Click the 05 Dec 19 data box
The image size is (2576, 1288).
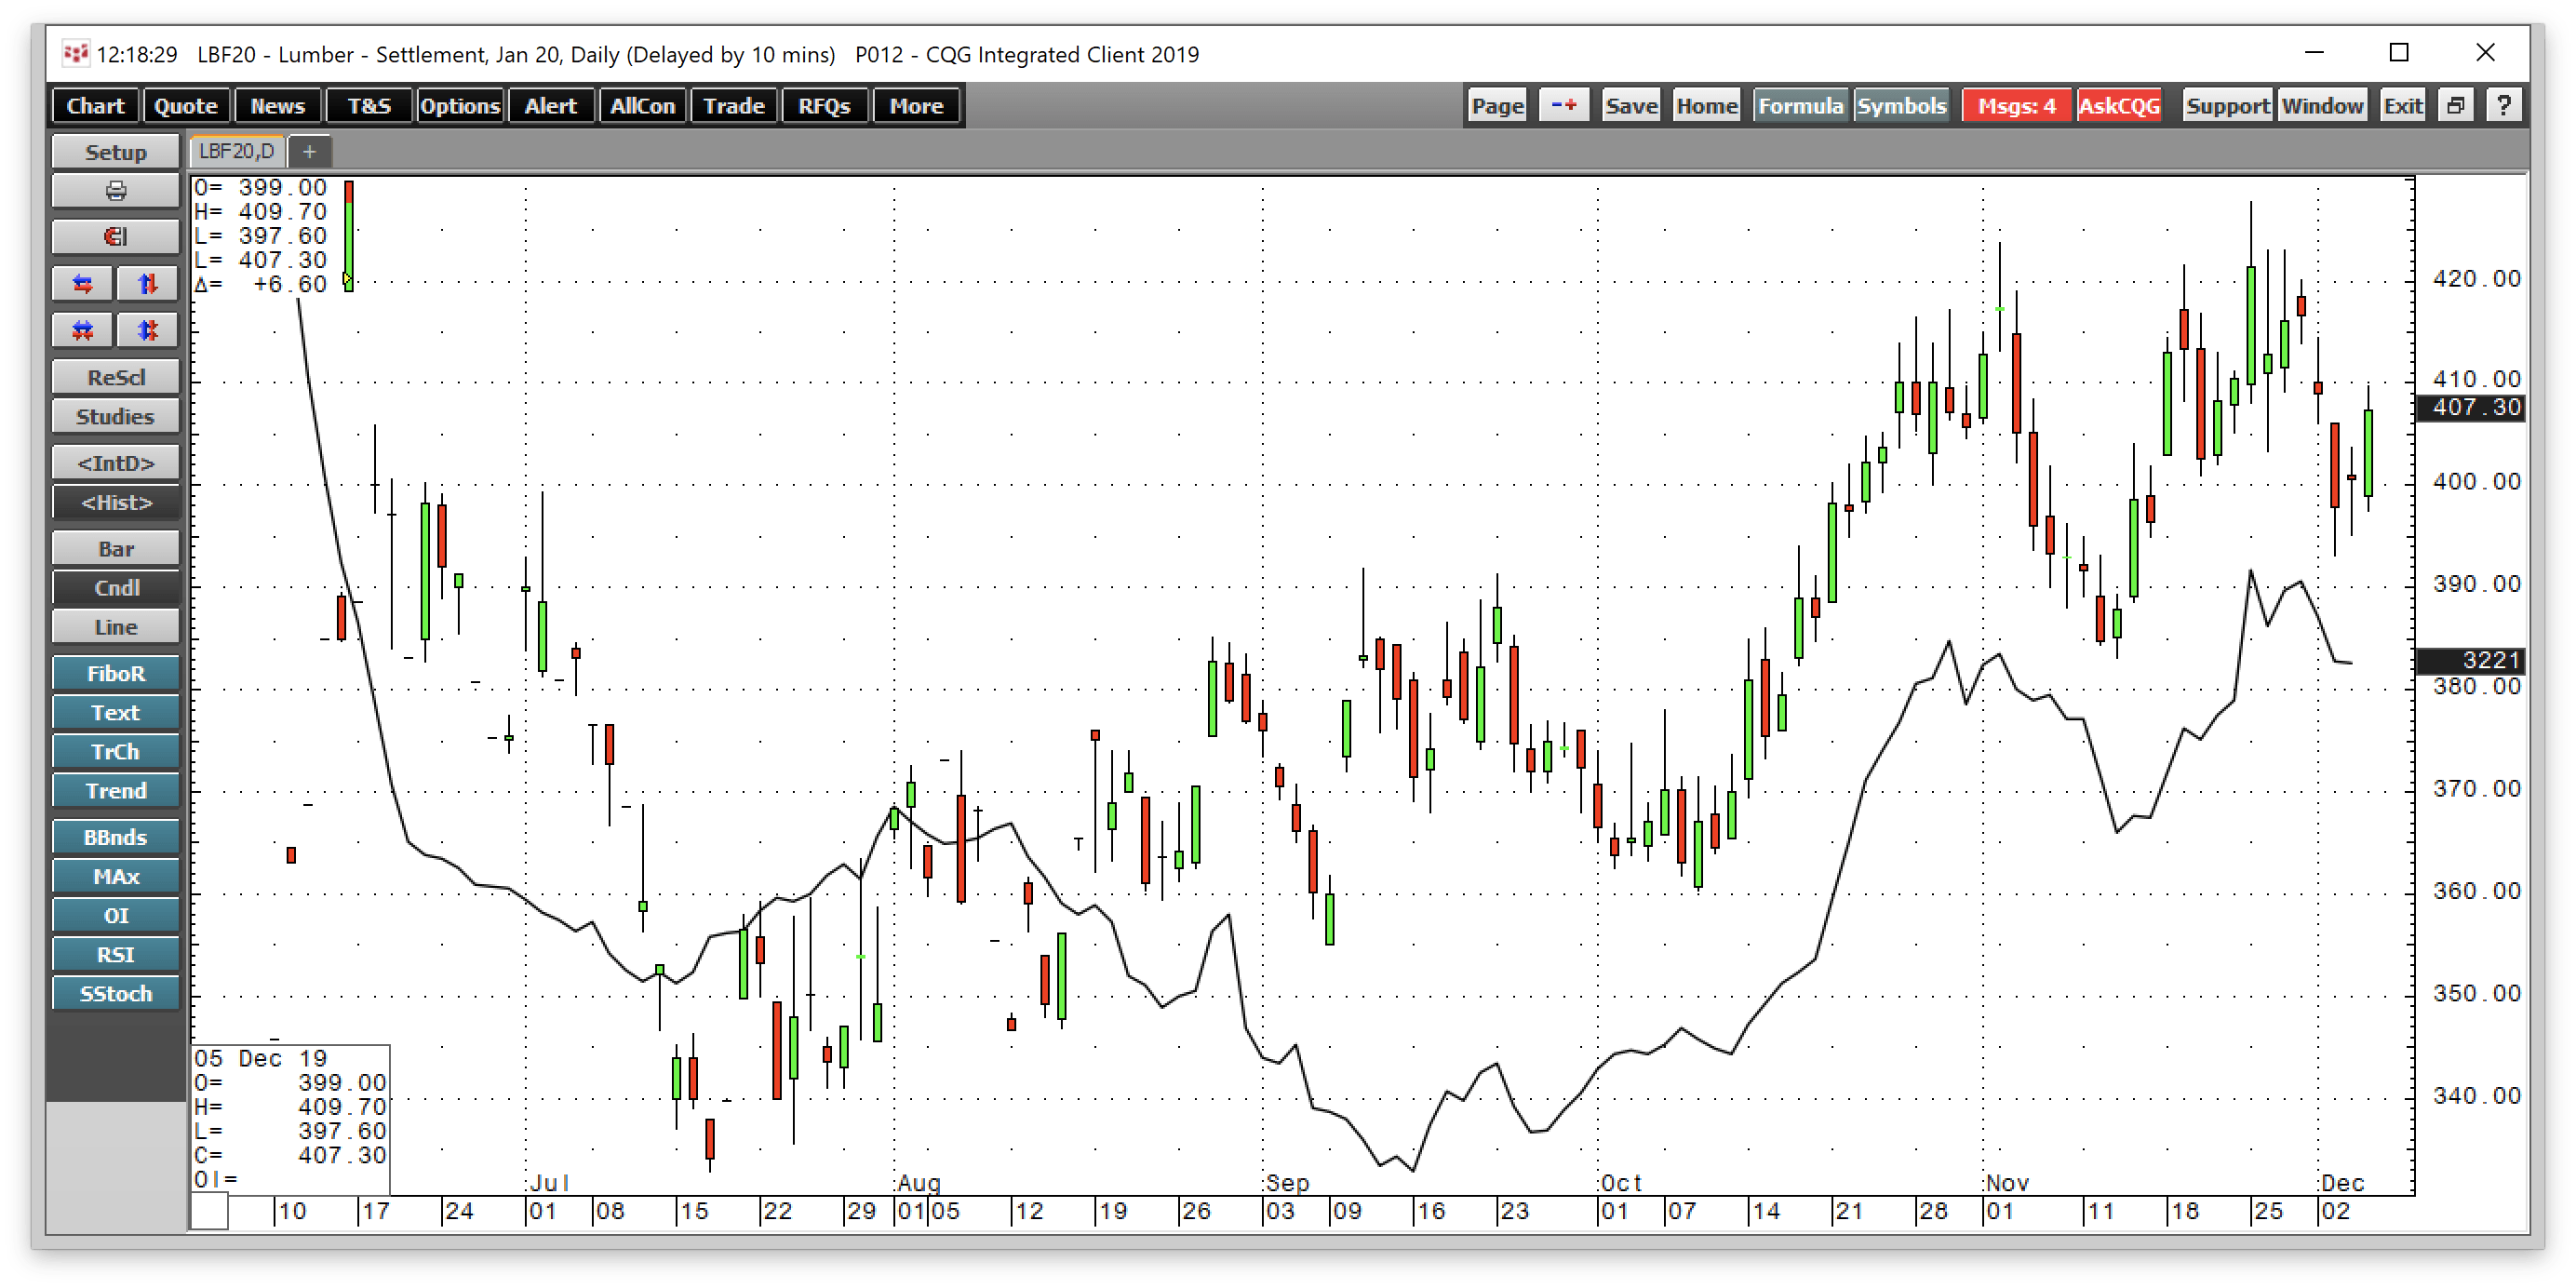[290, 1120]
